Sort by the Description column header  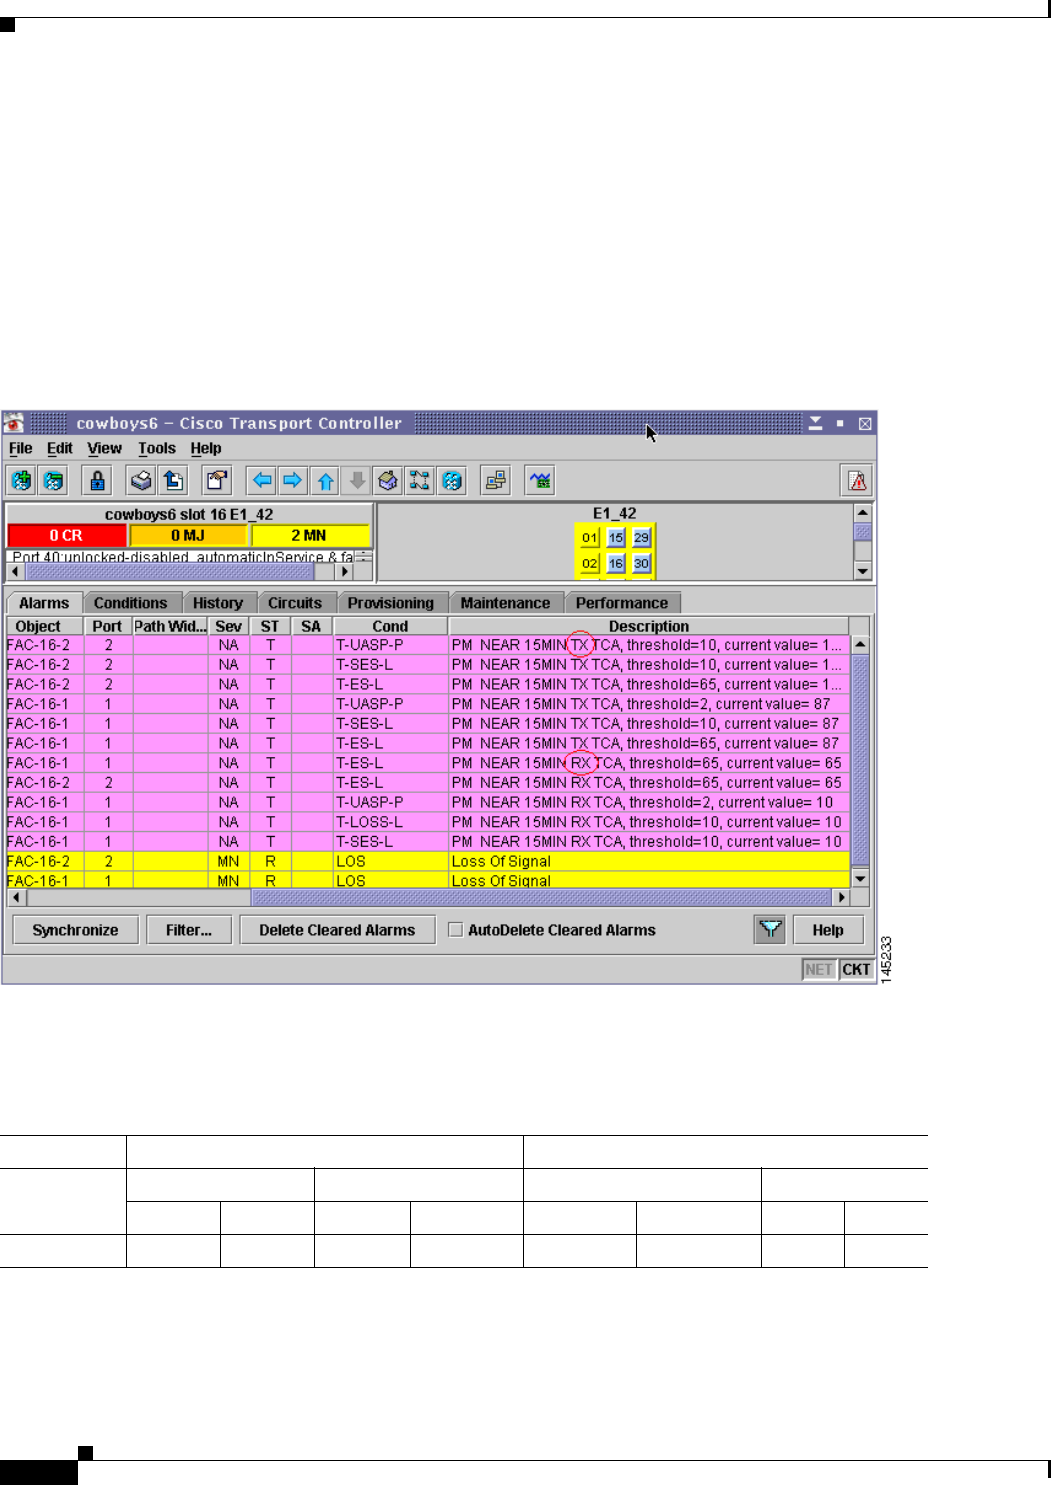point(649,626)
